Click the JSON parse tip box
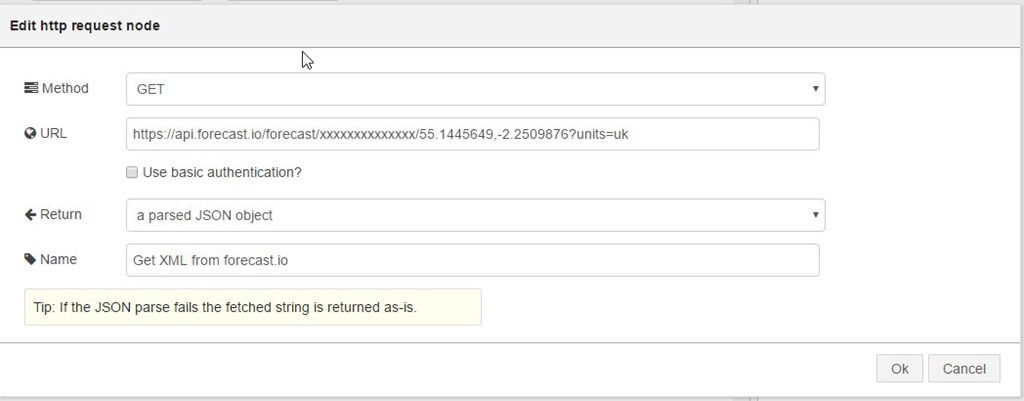Image resolution: width=1024 pixels, height=401 pixels. (252, 307)
